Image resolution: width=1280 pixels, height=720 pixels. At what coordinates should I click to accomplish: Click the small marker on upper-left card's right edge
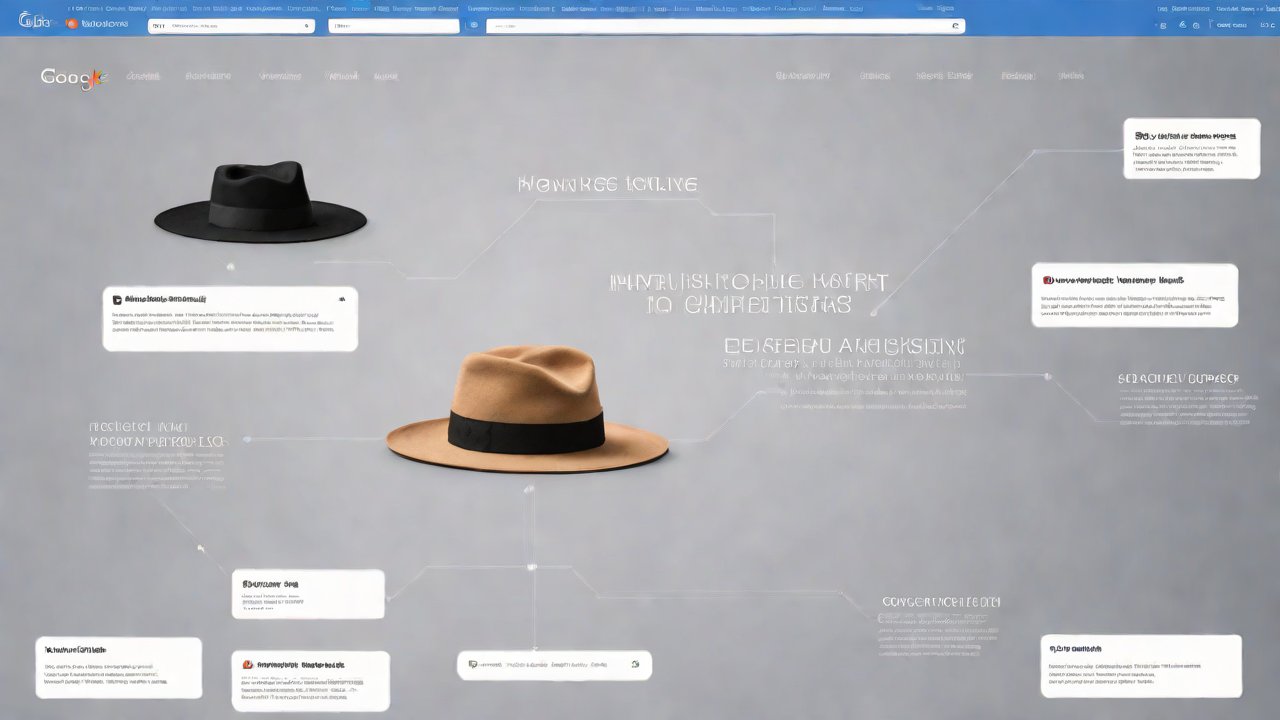pyautogui.click(x=342, y=298)
